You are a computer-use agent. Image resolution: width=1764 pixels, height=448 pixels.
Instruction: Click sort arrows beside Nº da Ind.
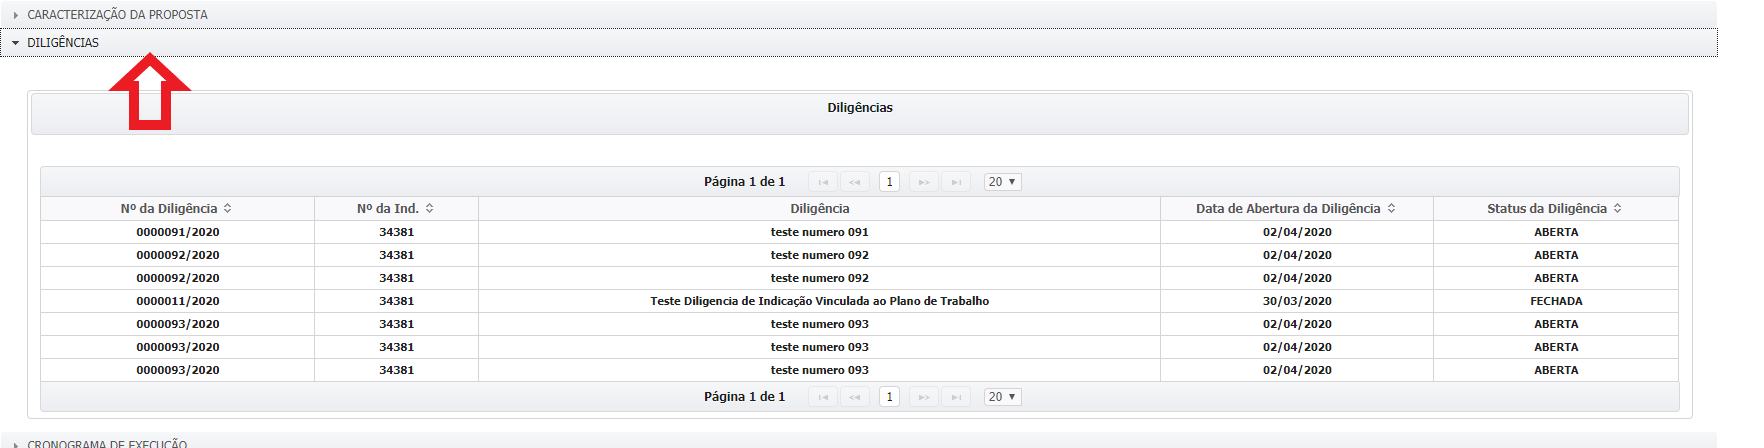[430, 208]
